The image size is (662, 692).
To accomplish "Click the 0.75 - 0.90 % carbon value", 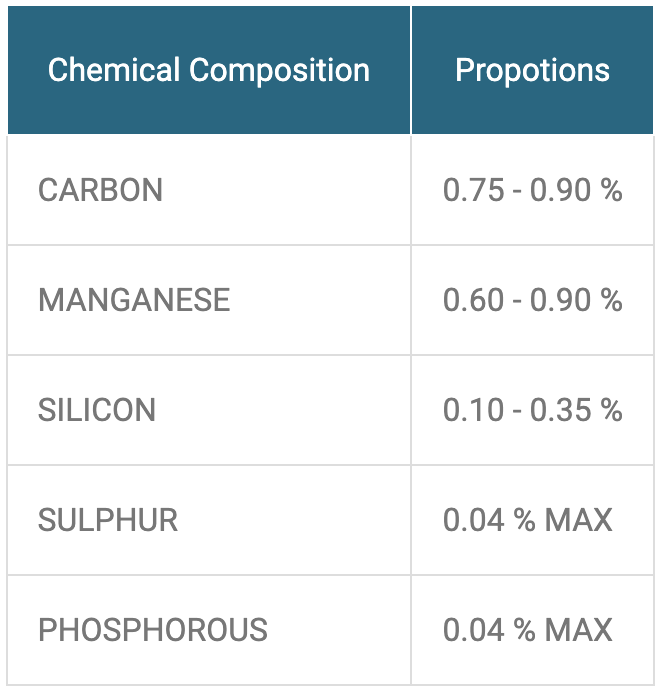I will [532, 190].
